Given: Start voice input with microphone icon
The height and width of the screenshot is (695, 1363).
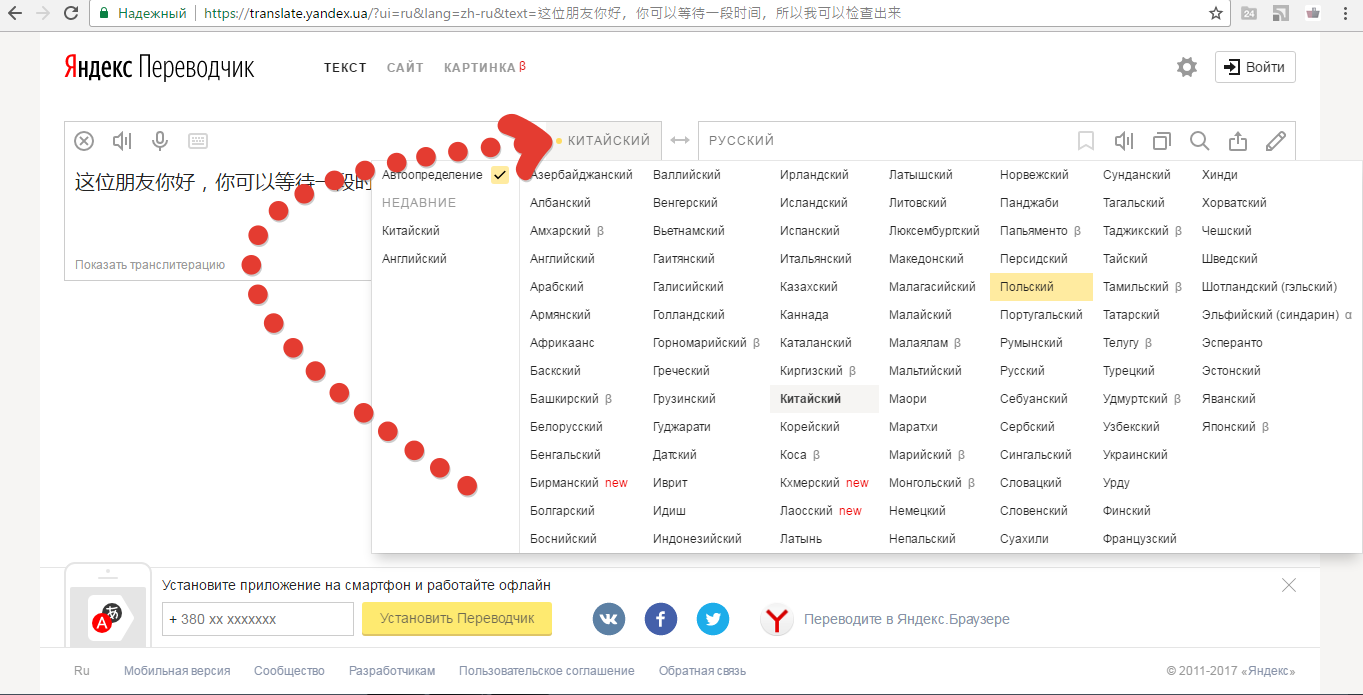Looking at the screenshot, I should tap(159, 141).
